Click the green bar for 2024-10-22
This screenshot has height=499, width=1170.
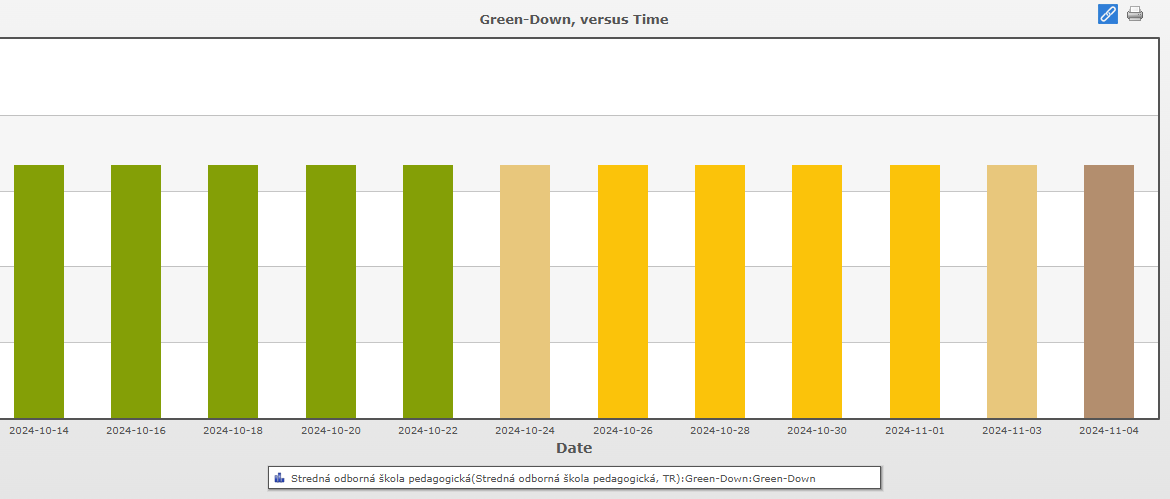(428, 291)
